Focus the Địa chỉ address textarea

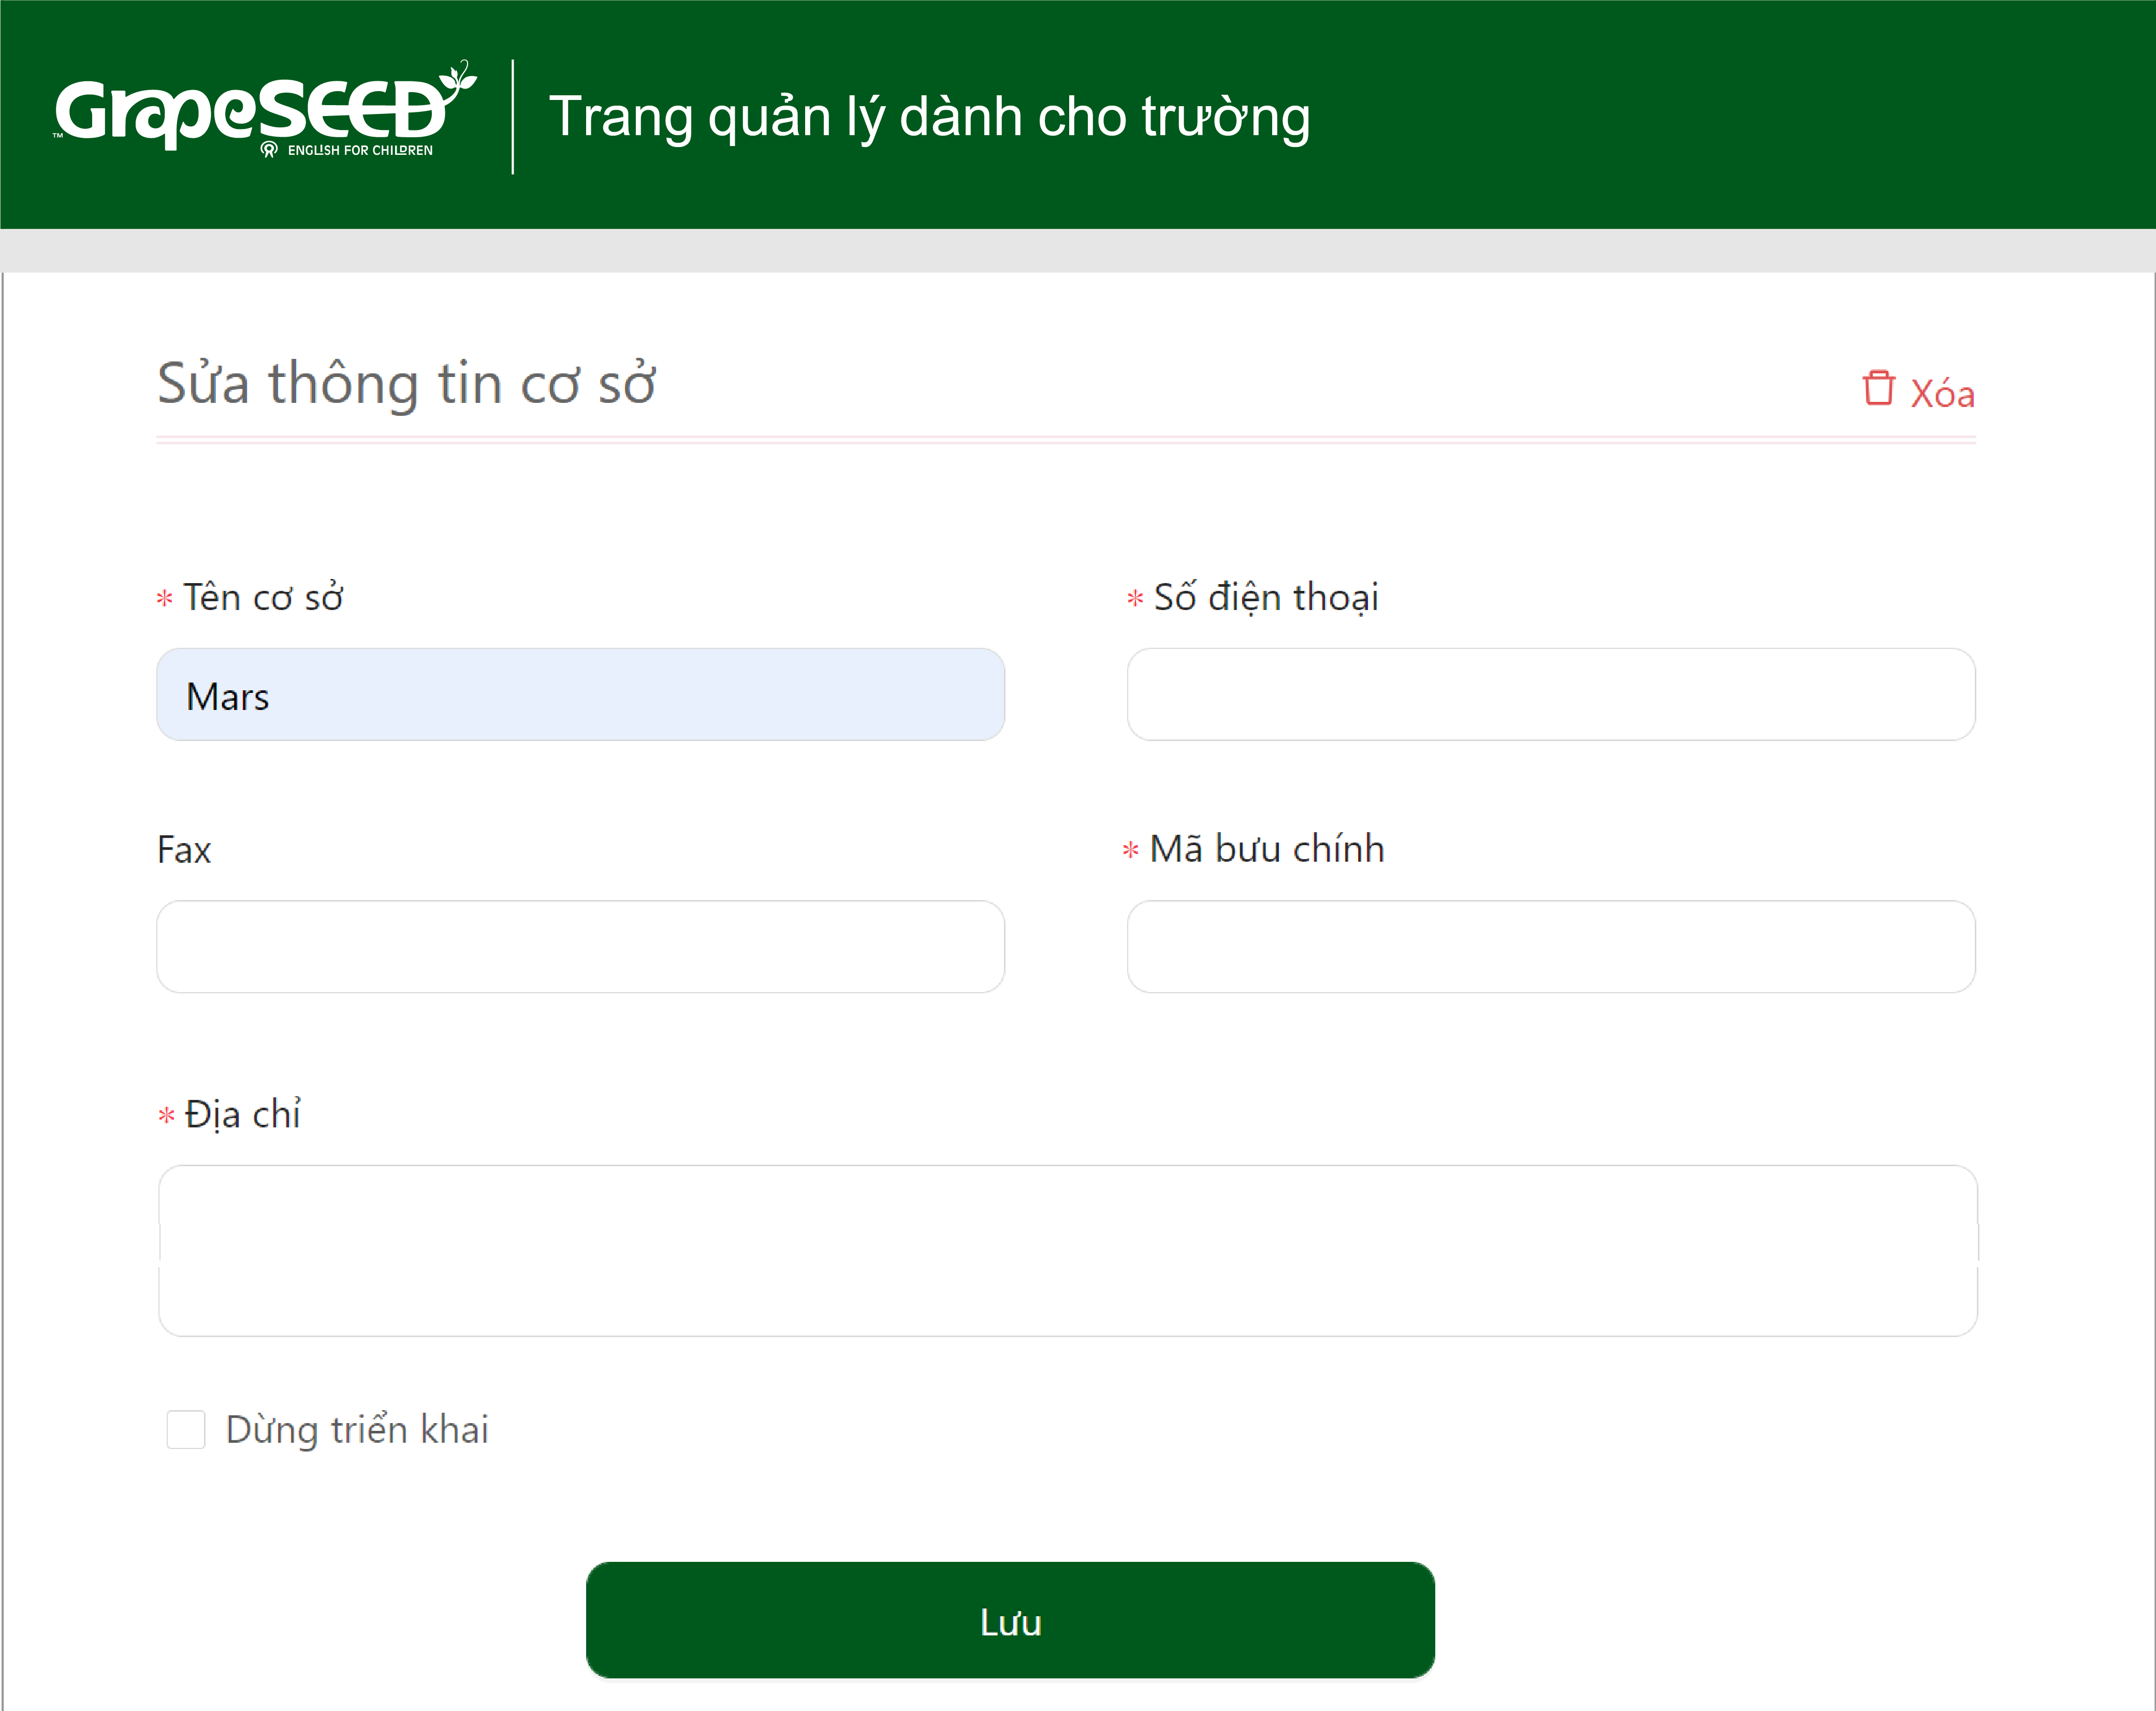[x=1067, y=1251]
